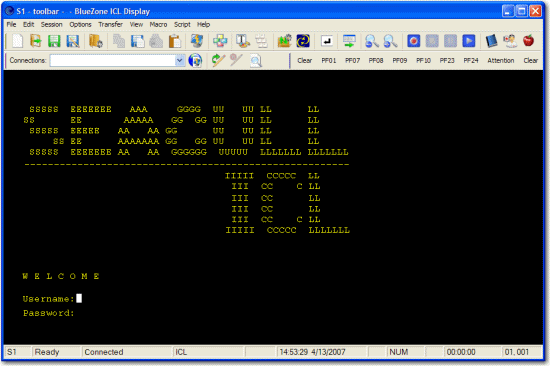Start macro recording with the red dot button
550x366 pixels.
pos(414,41)
